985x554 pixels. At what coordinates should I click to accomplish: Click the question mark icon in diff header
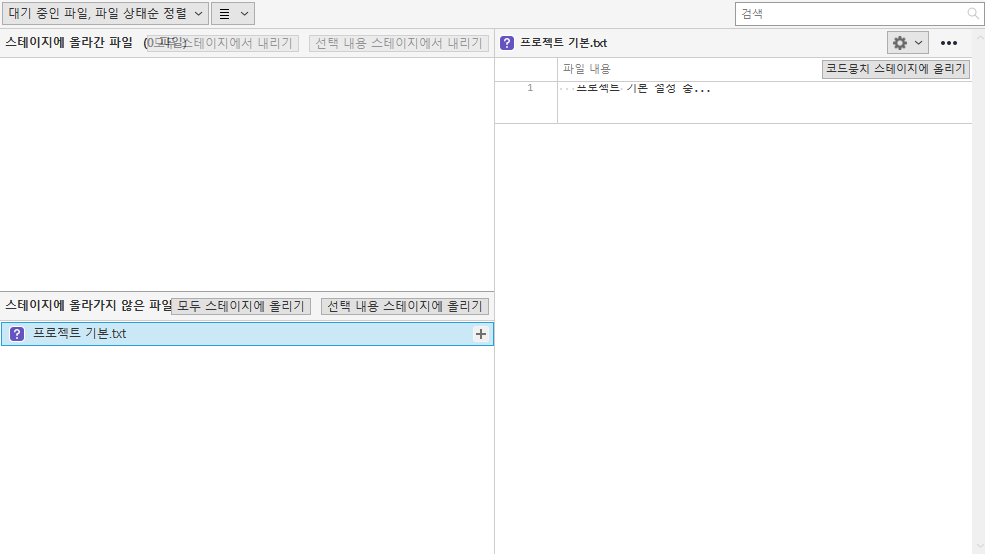[x=507, y=43]
